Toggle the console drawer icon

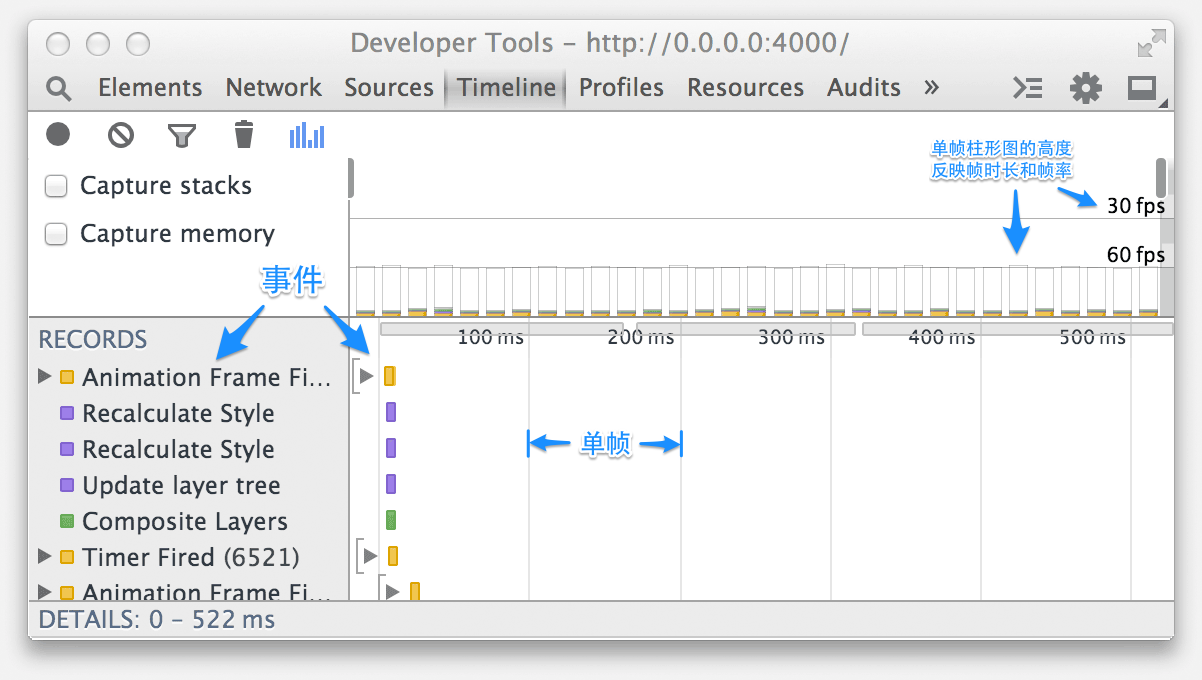(1028, 88)
